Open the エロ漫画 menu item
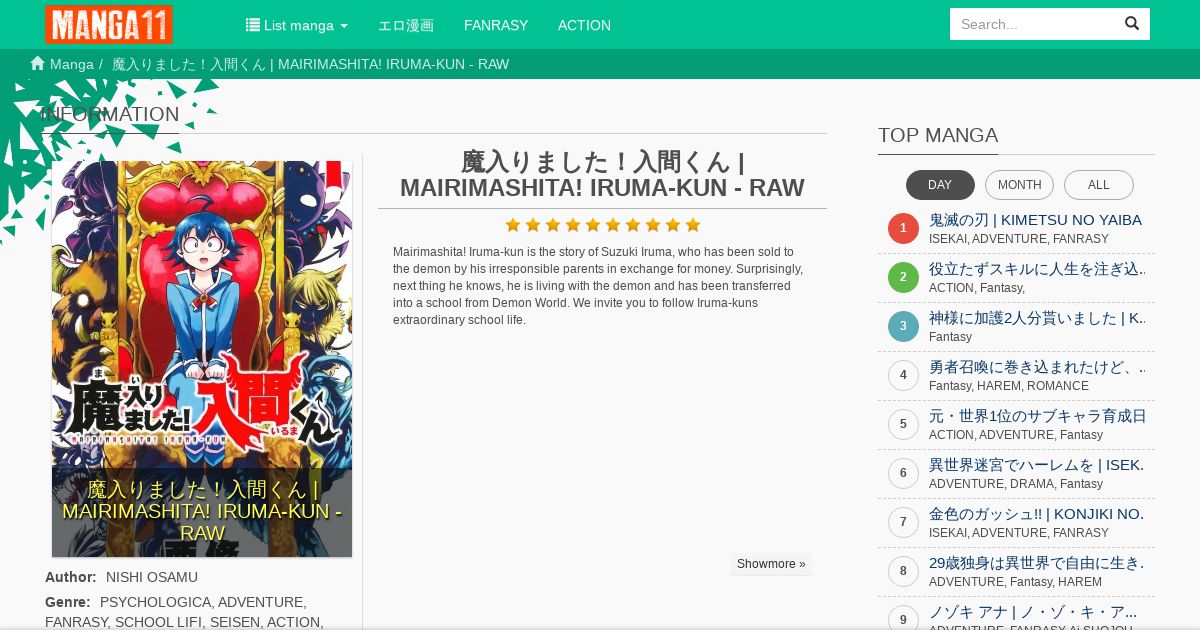The image size is (1200, 630). point(406,25)
